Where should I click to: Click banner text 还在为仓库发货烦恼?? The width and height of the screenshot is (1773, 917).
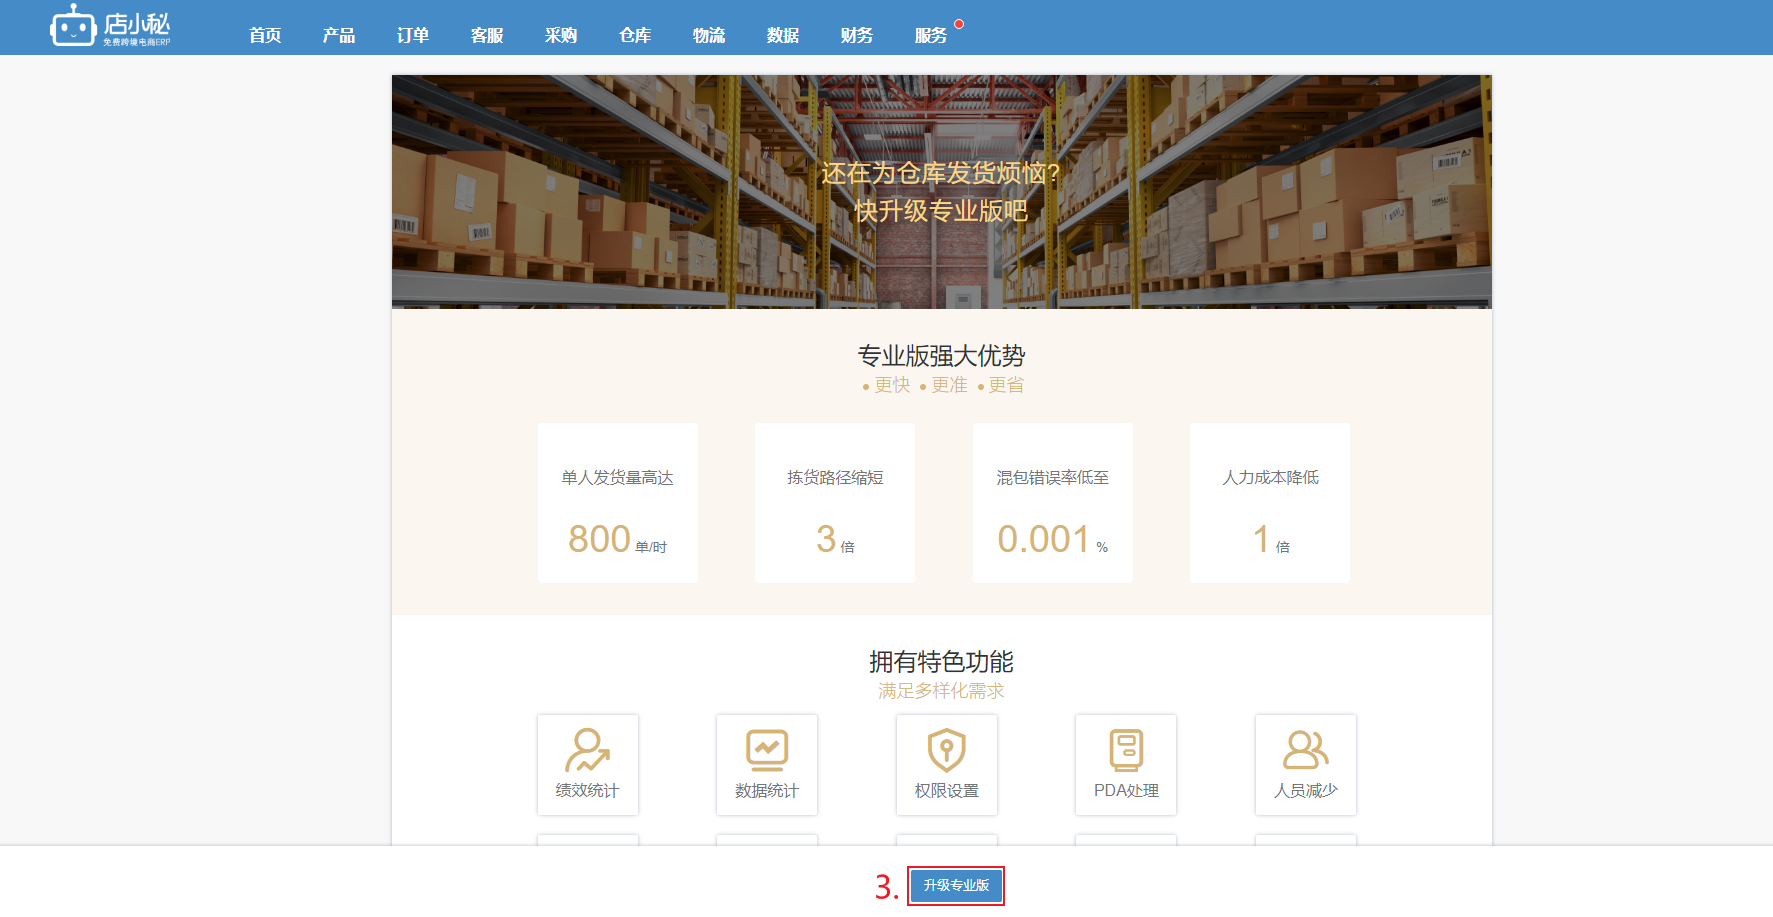pyautogui.click(x=941, y=174)
